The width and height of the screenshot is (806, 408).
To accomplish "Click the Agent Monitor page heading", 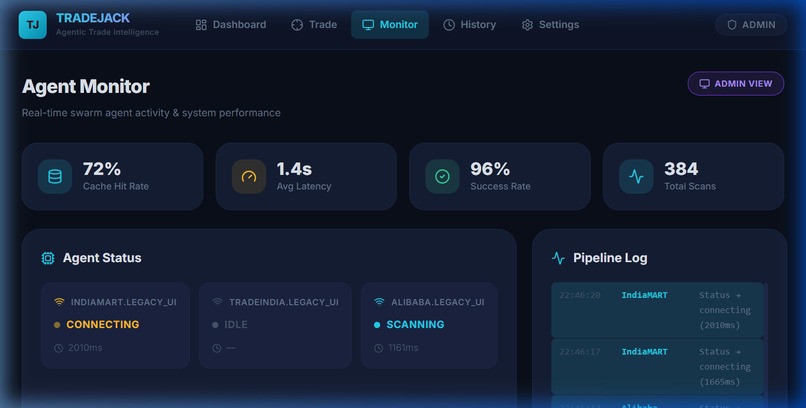I will click(x=86, y=86).
